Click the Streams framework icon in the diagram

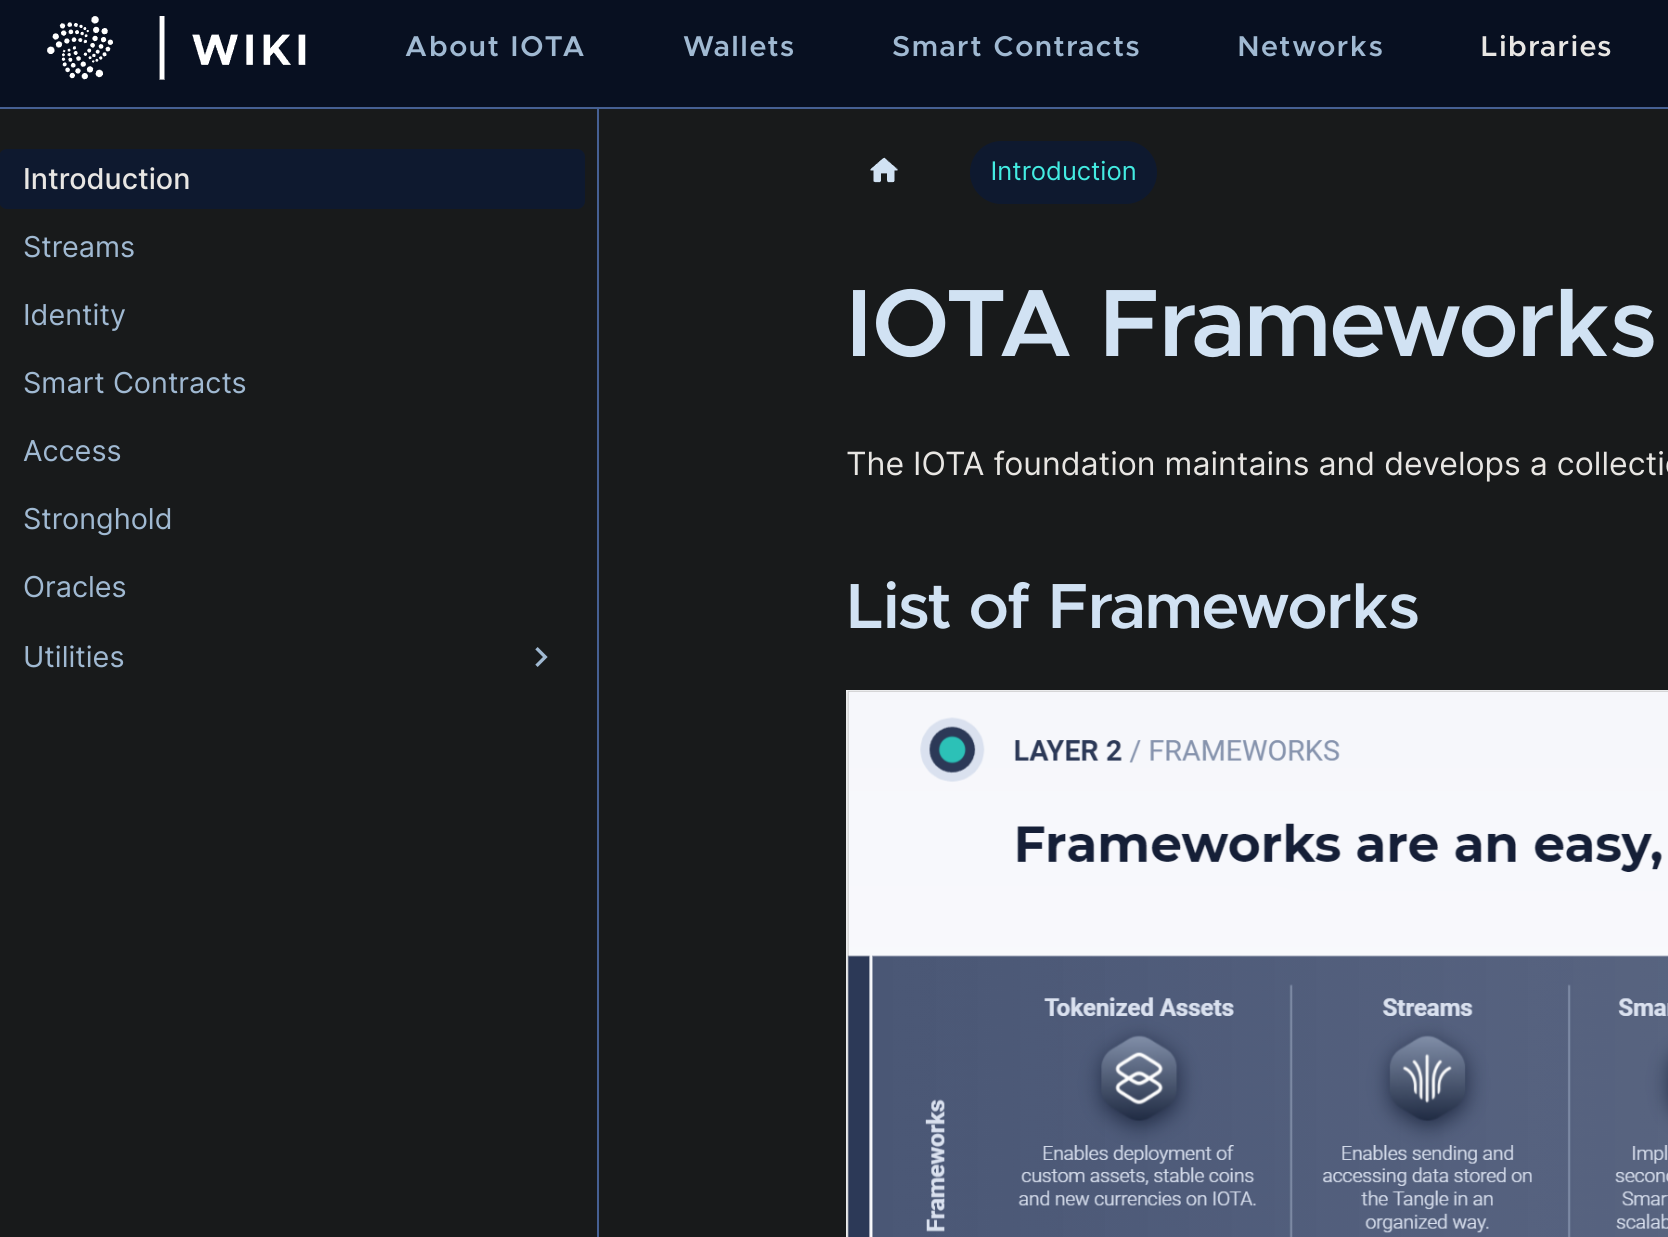coord(1427,1079)
